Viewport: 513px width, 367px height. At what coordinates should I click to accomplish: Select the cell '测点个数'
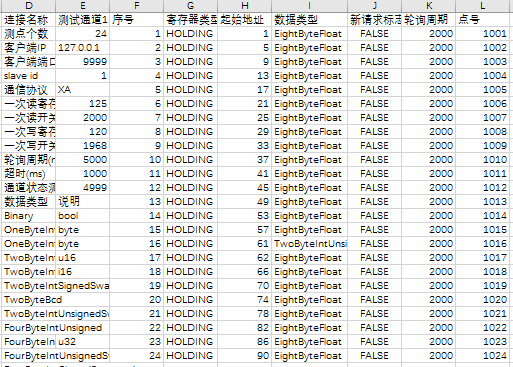(x=29, y=34)
